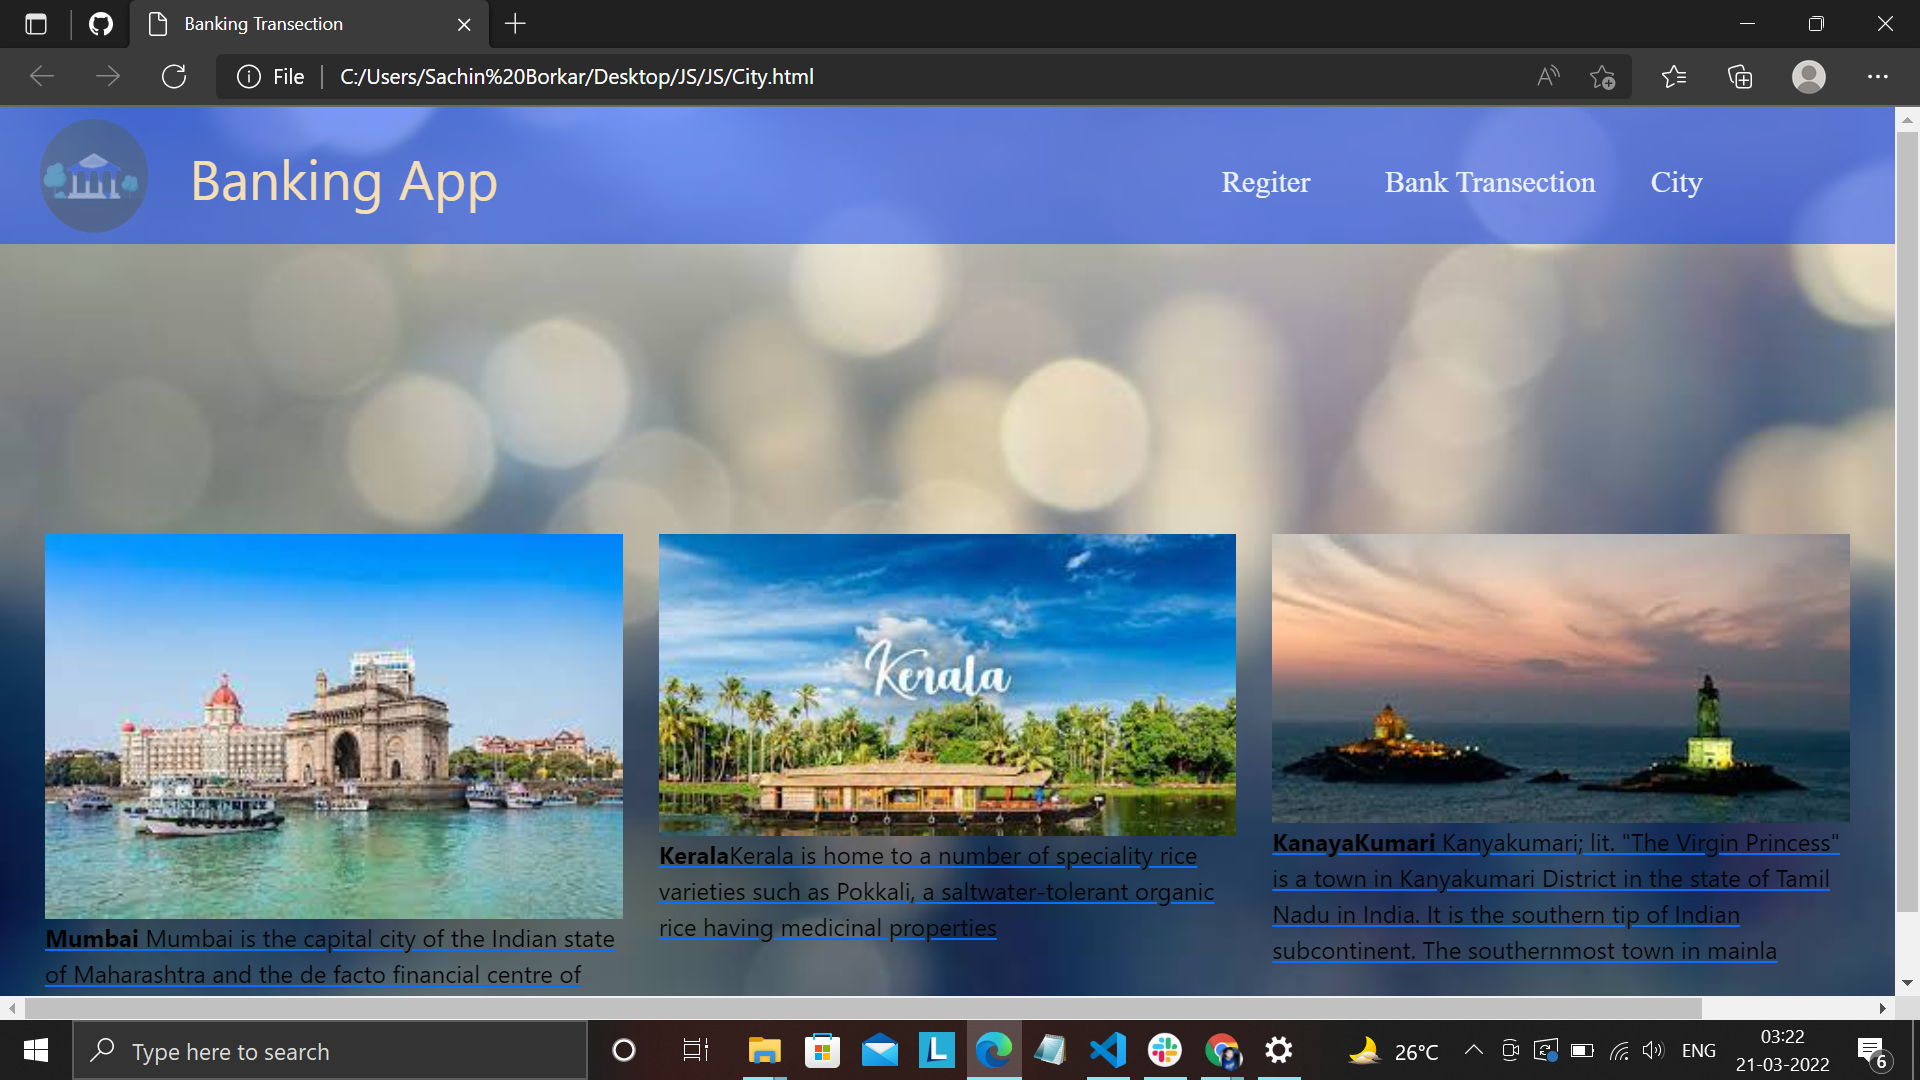Open the GitHub pinned tab

click(101, 24)
